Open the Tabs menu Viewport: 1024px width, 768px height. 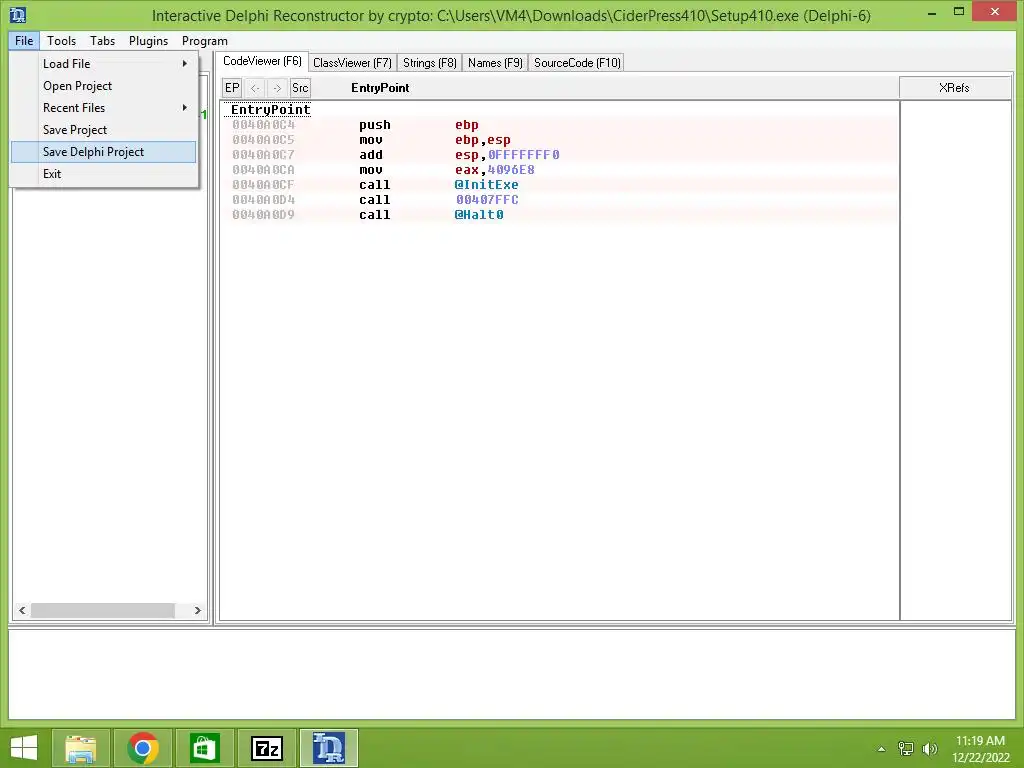(x=103, y=40)
